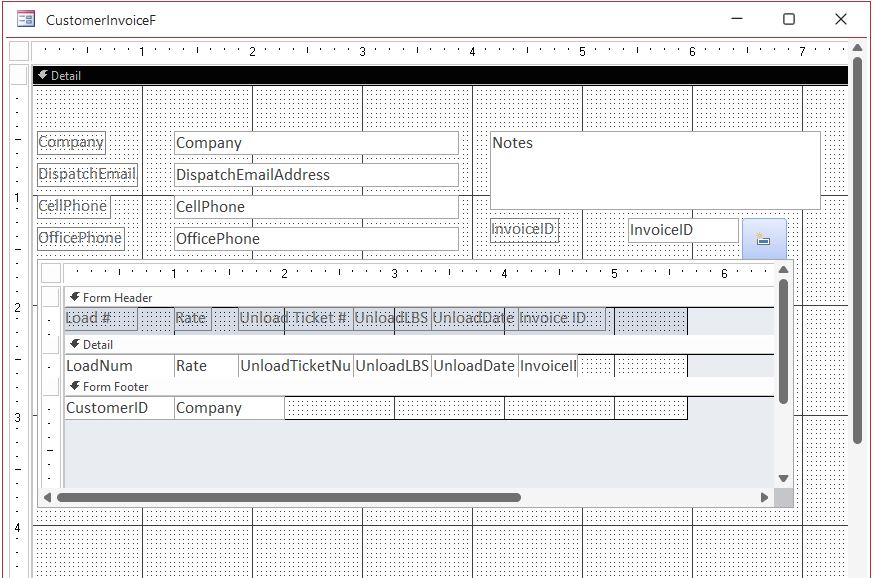The width and height of the screenshot is (876, 578).
Task: Click the insert image icon beside InvoiceID
Action: point(764,237)
